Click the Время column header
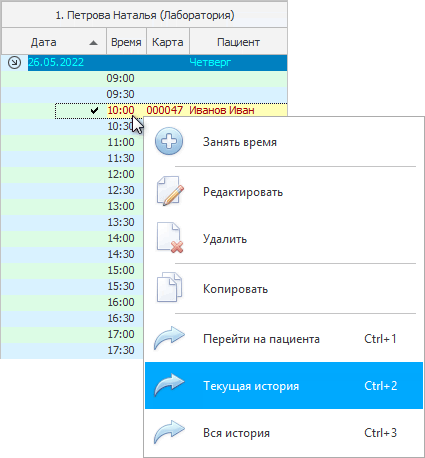 (126, 42)
